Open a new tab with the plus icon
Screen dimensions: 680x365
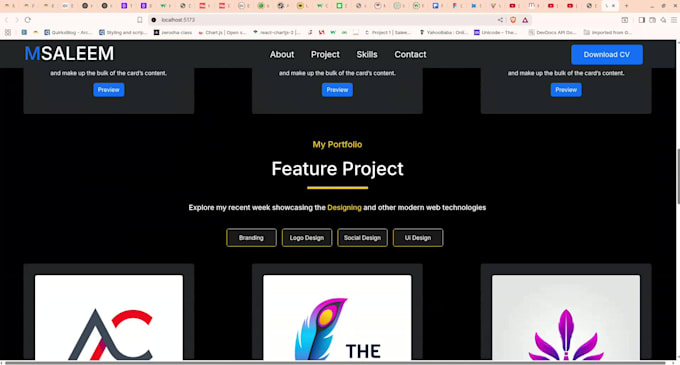[x=626, y=6]
